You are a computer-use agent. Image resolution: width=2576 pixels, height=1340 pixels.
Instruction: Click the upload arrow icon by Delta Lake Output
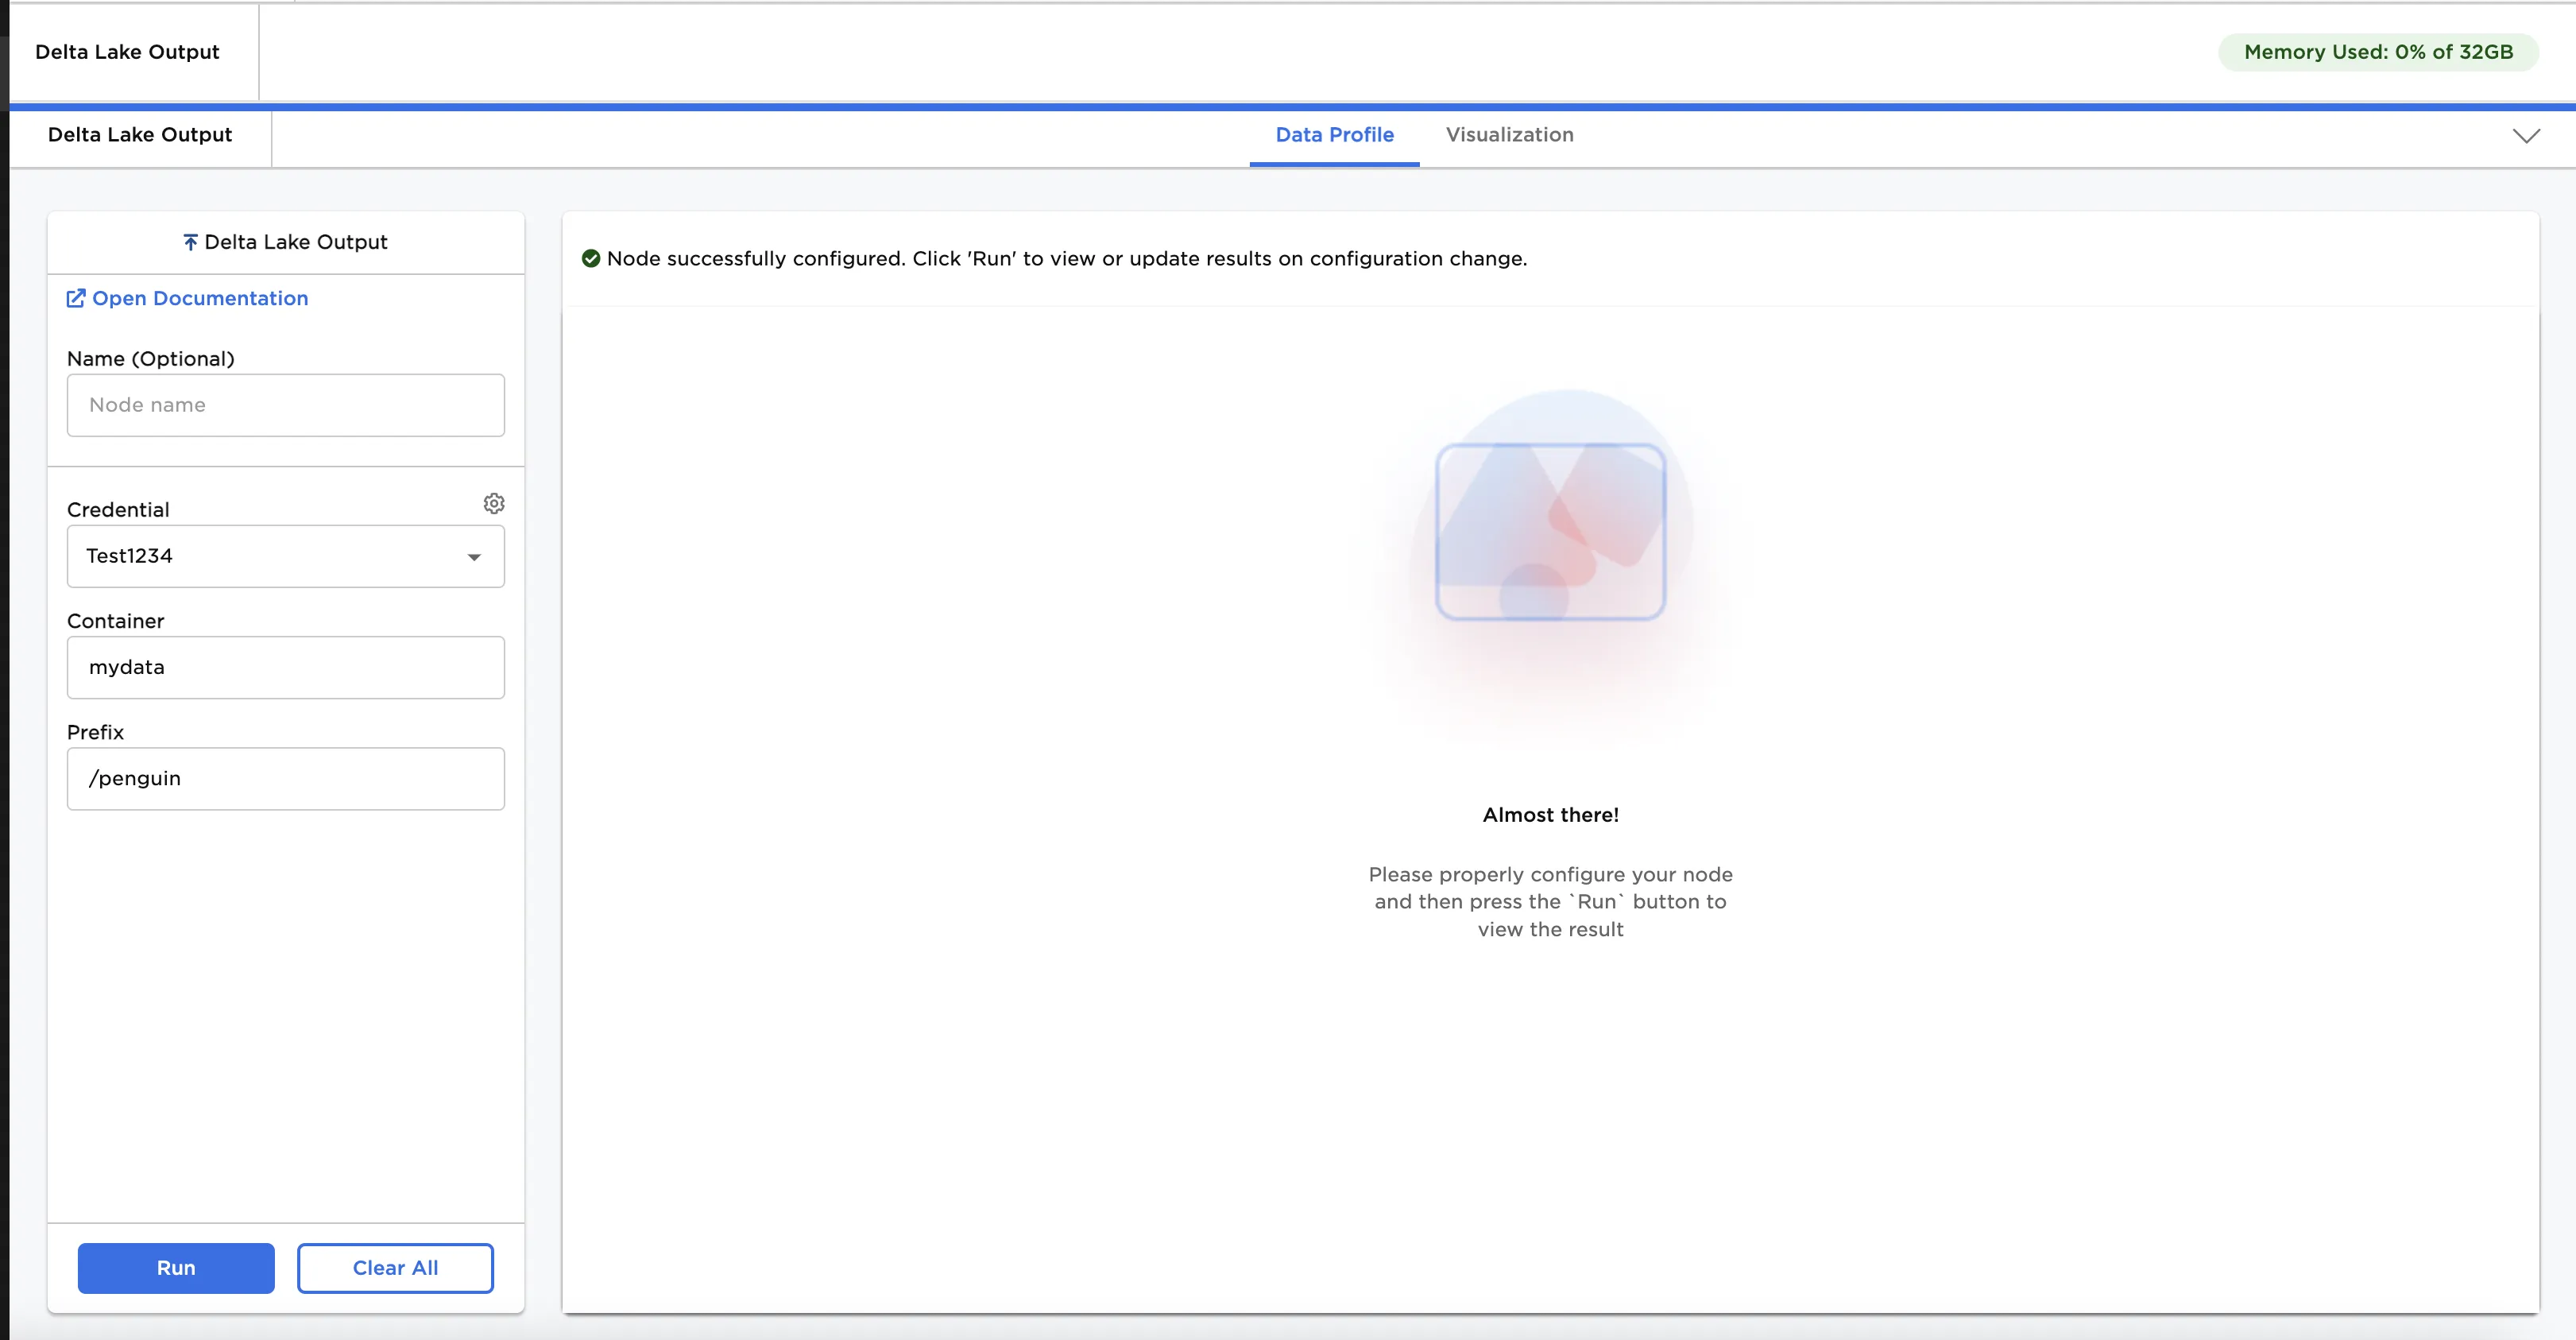(190, 242)
